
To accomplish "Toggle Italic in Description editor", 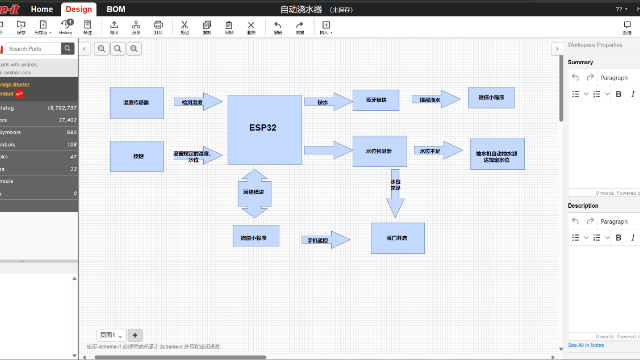I will (x=633, y=238).
